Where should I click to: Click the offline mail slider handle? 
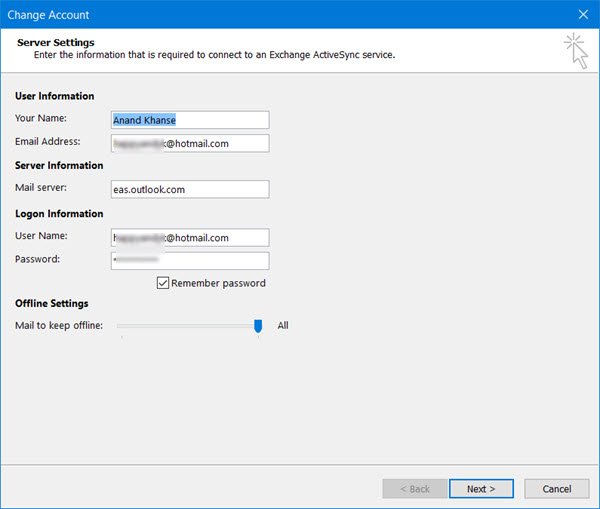258,326
